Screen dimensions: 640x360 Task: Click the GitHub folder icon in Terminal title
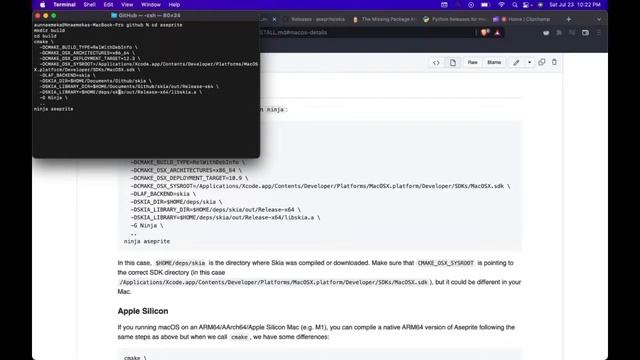(x=114, y=16)
